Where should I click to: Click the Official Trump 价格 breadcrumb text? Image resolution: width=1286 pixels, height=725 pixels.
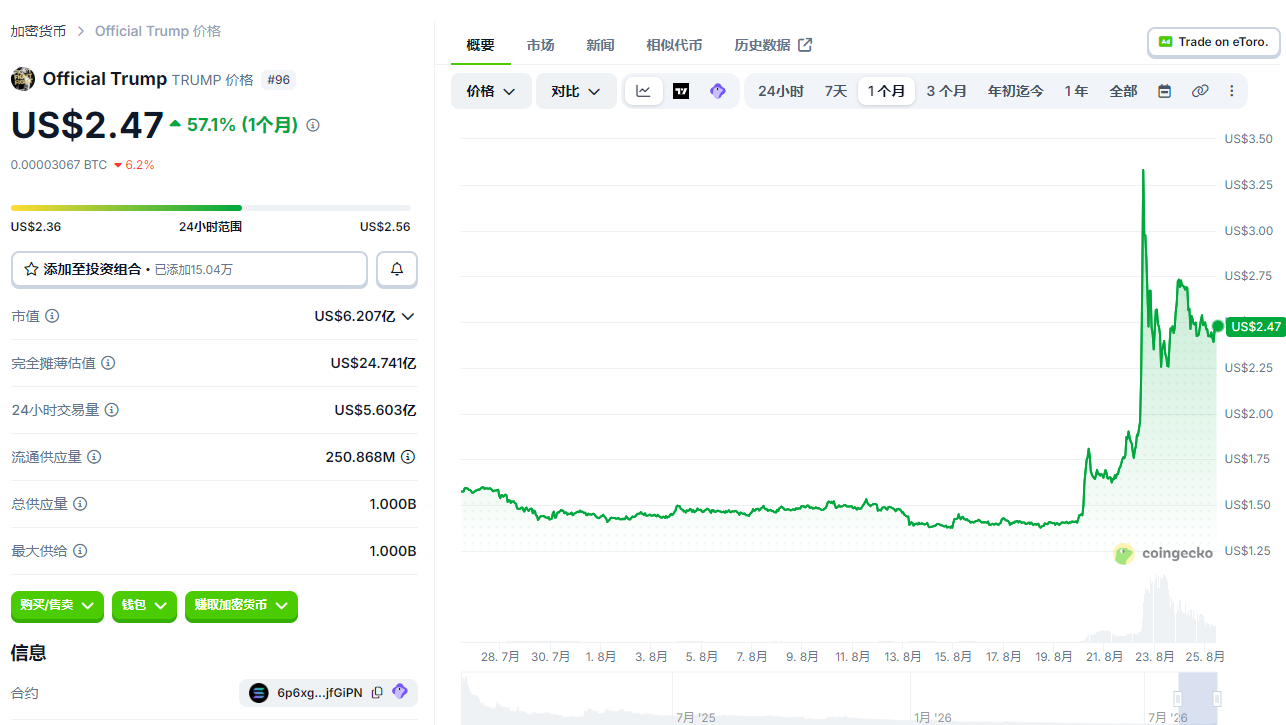point(158,31)
